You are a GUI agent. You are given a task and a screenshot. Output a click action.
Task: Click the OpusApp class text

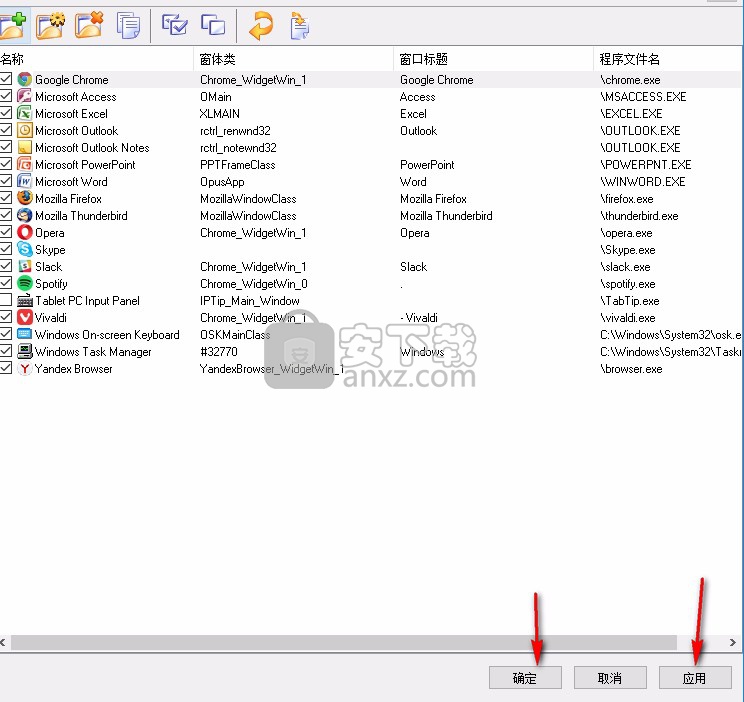pos(222,182)
